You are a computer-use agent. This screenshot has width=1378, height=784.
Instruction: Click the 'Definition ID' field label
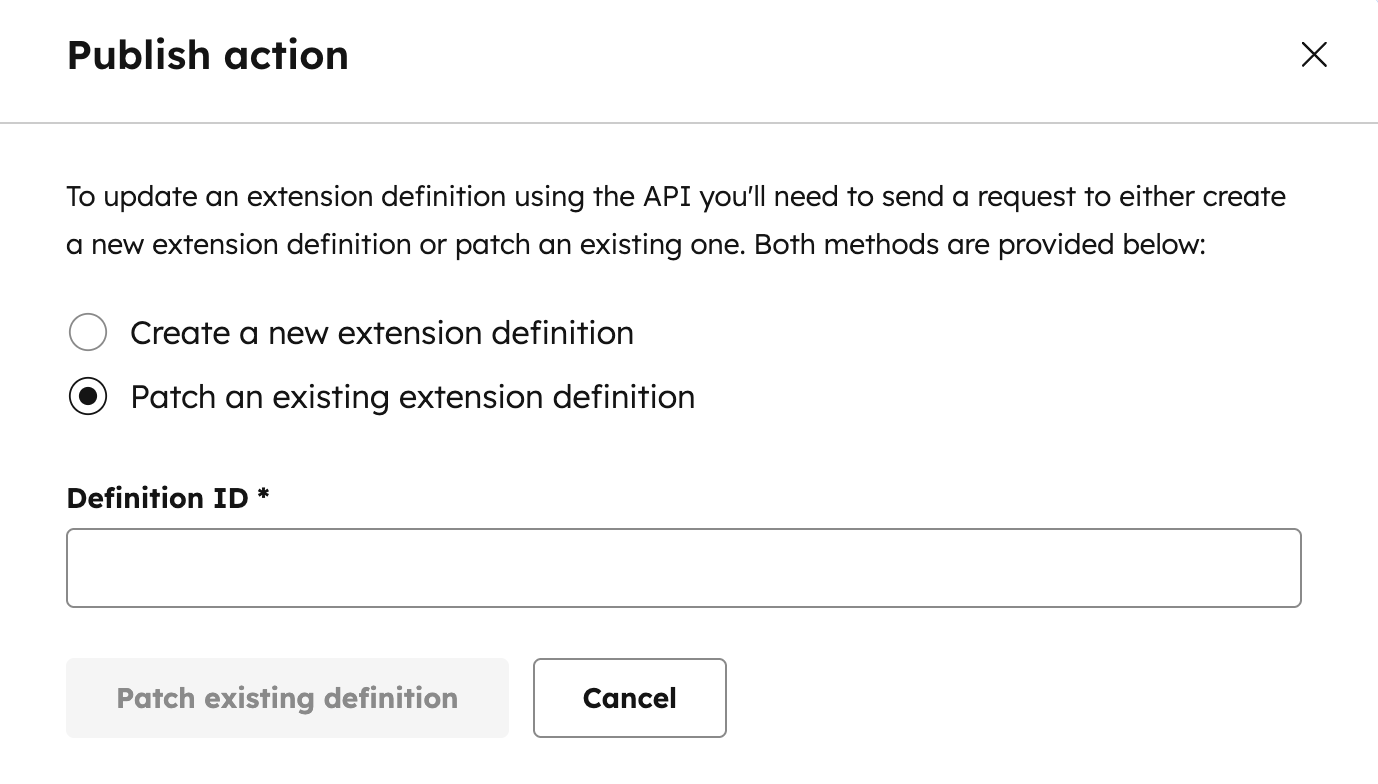(157, 498)
